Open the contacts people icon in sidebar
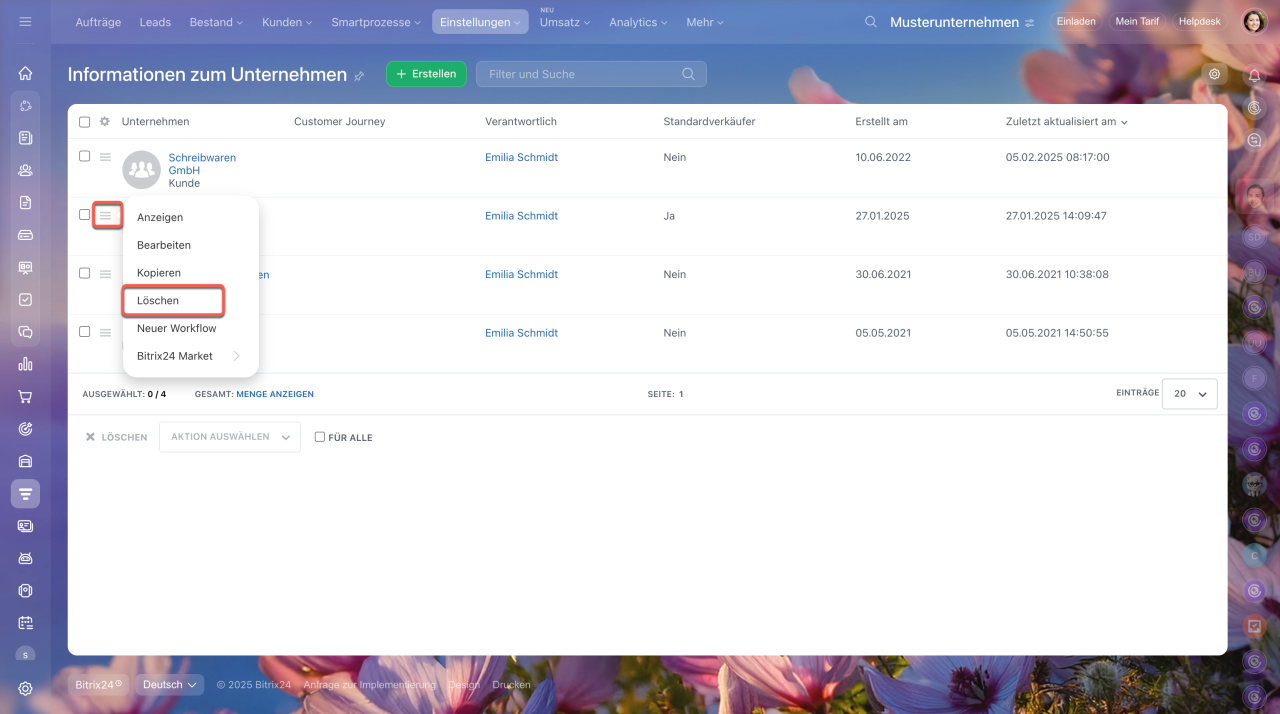Viewport: 1280px width, 714px height. coord(25,170)
